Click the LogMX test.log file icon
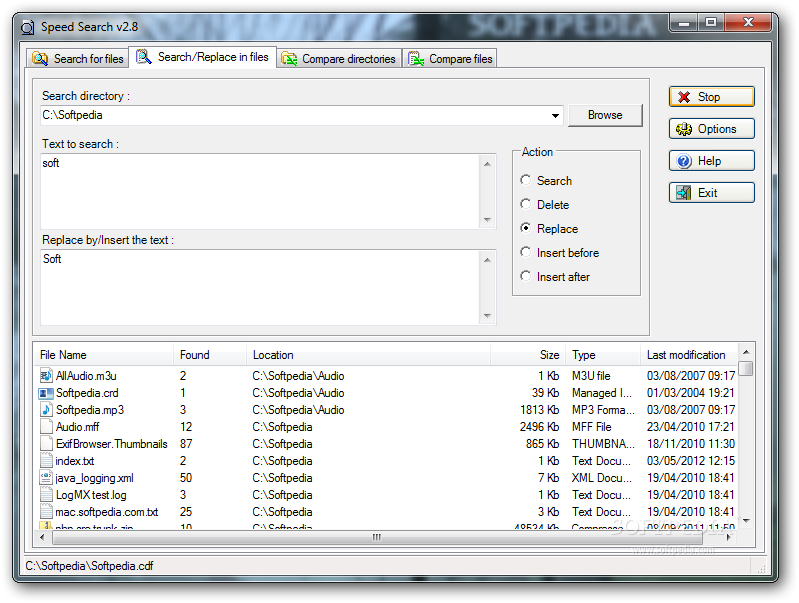The width and height of the screenshot is (799, 603). (46, 495)
